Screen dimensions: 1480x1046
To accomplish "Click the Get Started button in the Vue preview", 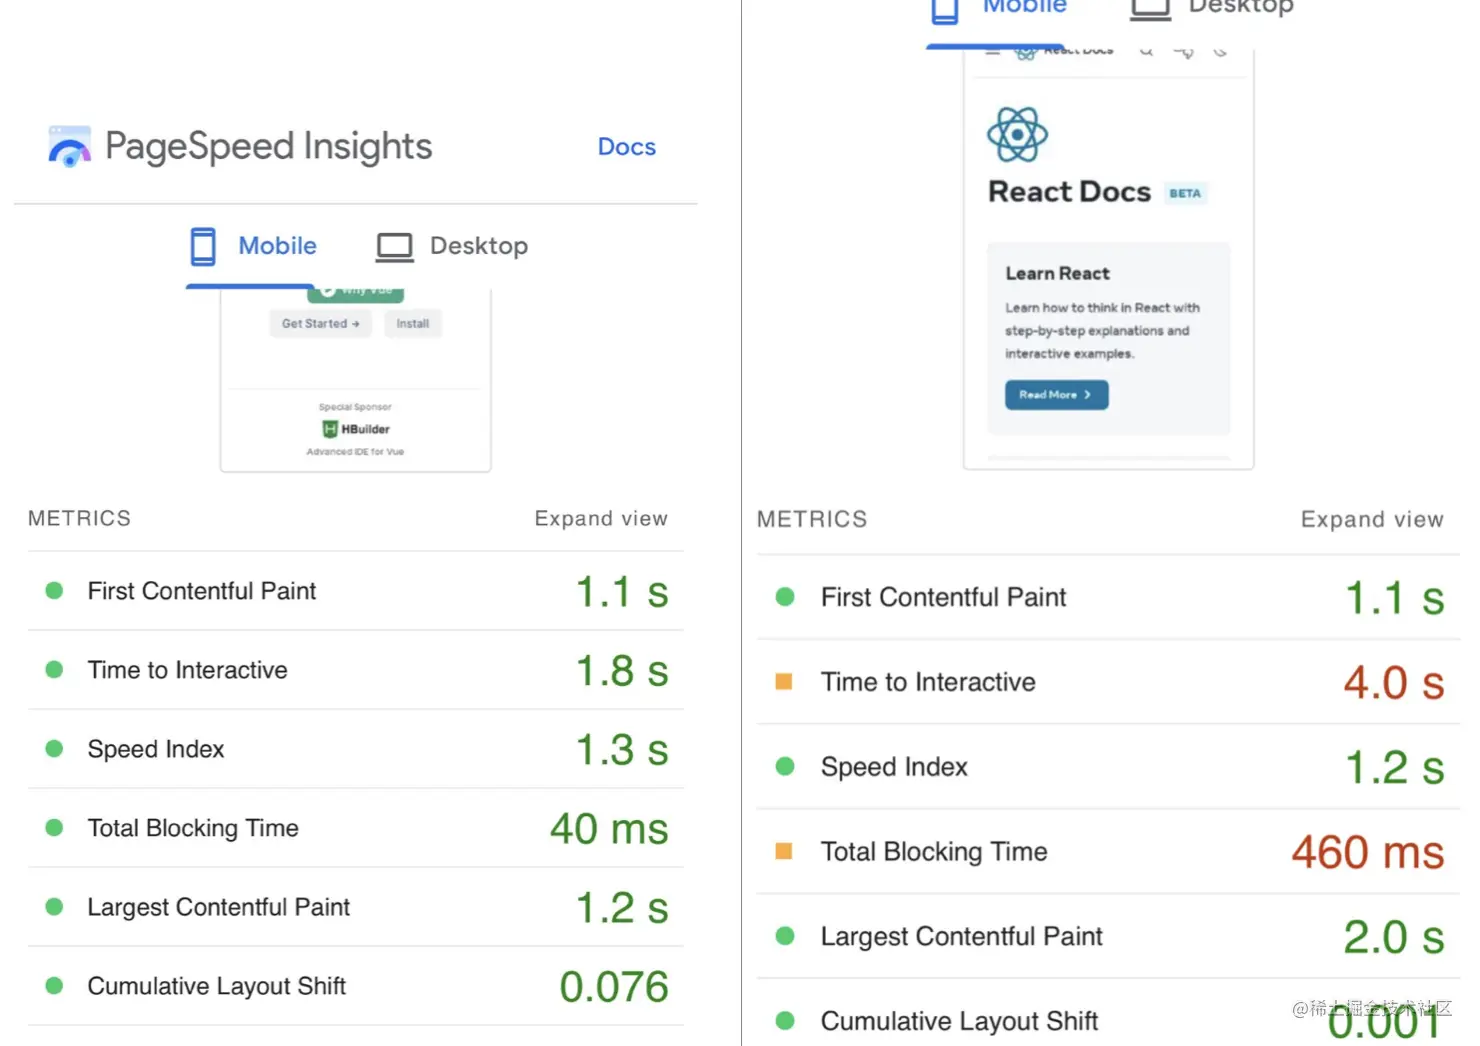I will (x=320, y=323).
